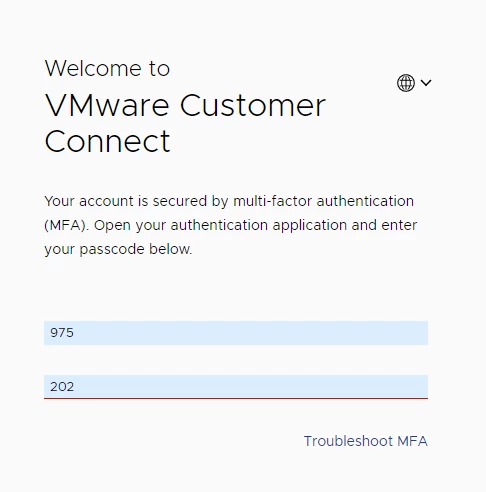
Task: Click "authentication application" in the paragraph
Action: (x=259, y=225)
